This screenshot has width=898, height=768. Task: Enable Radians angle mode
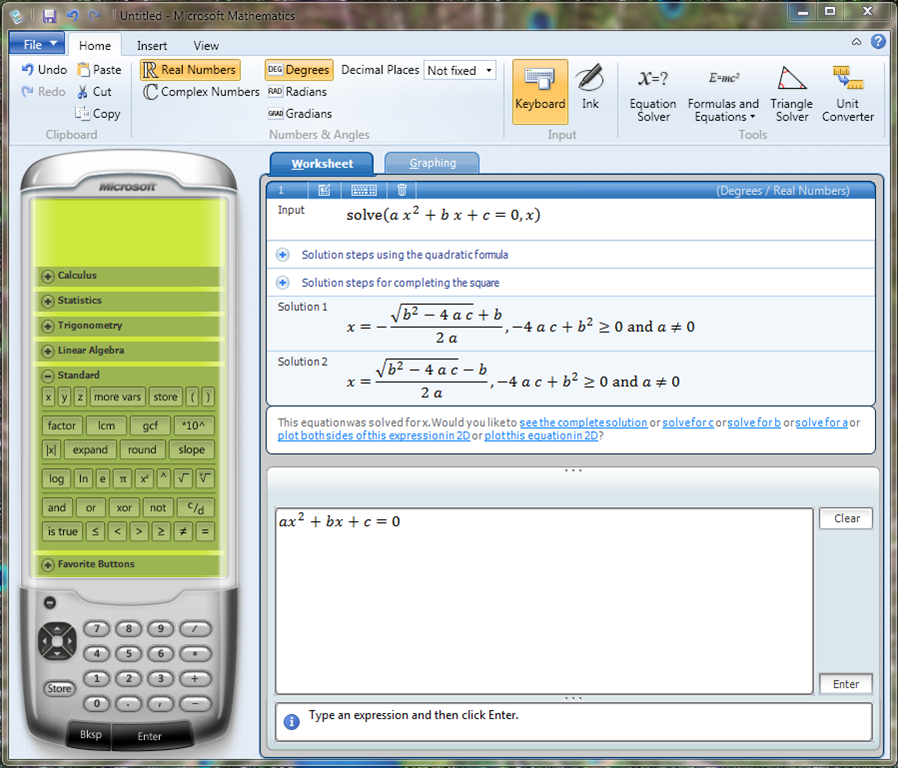click(x=299, y=91)
